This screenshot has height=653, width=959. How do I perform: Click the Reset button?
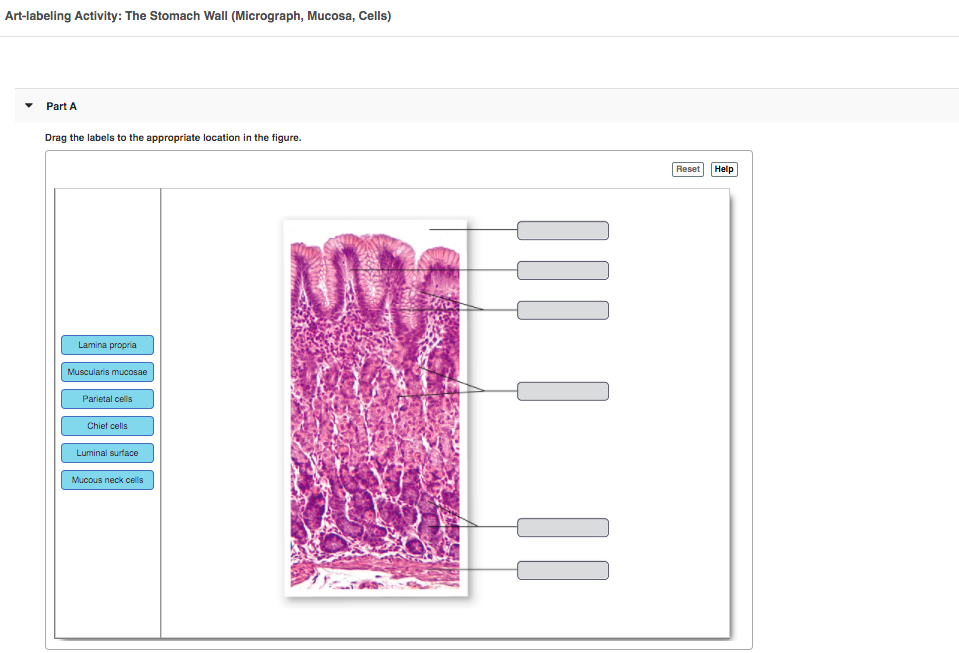(x=687, y=169)
